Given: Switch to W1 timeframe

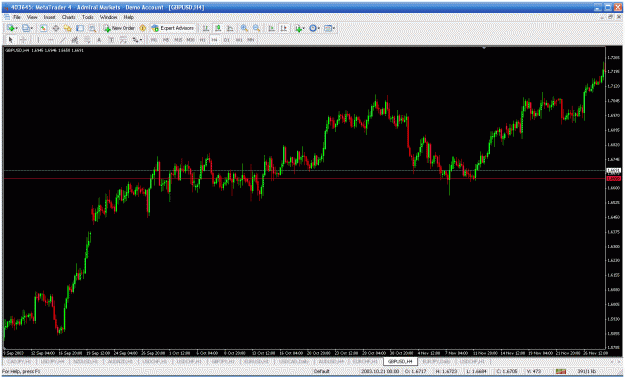Looking at the screenshot, I should [239, 40].
